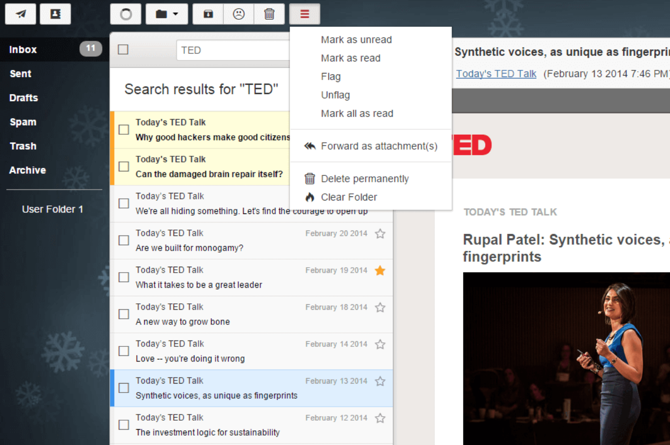Unstar the February 19 2014 message
Viewport: 670px width, 445px height.
[x=380, y=270]
